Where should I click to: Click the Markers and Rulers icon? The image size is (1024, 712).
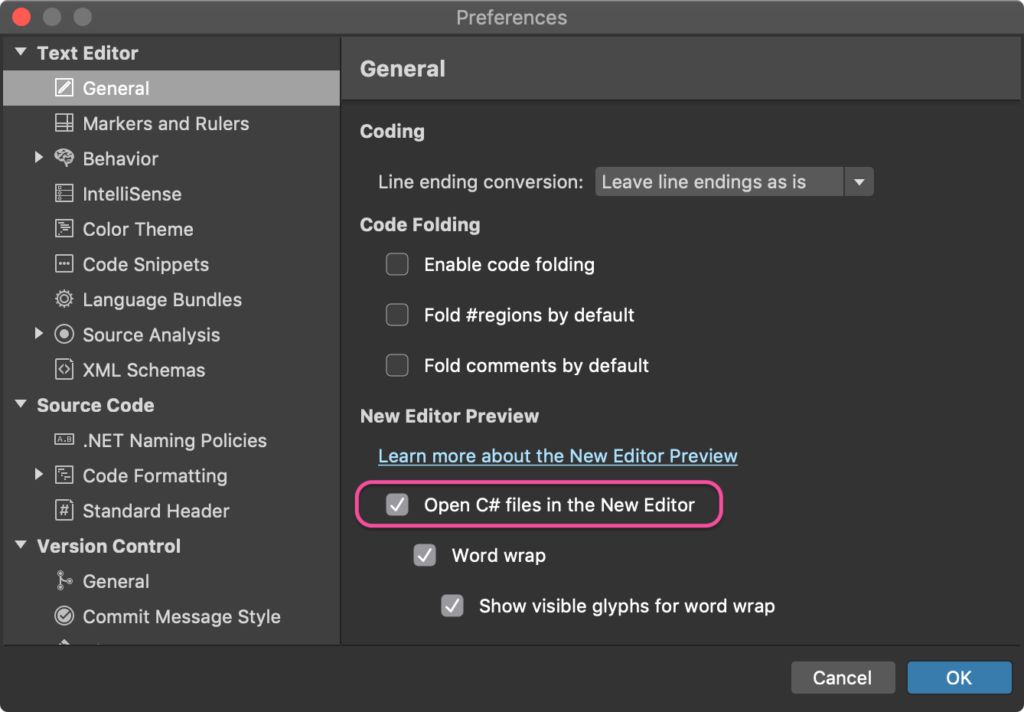tap(64, 124)
